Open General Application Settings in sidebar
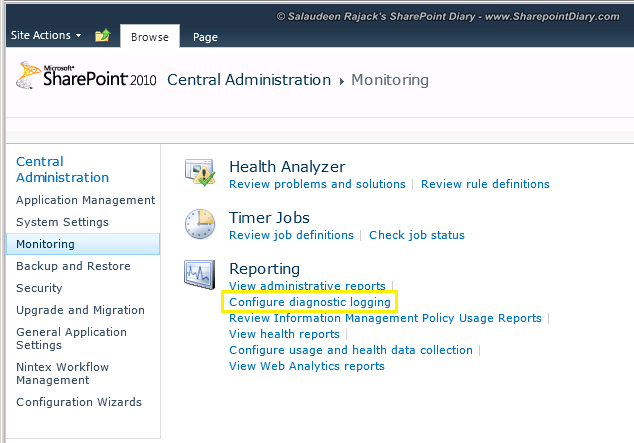The width and height of the screenshot is (634, 443). click(71, 338)
